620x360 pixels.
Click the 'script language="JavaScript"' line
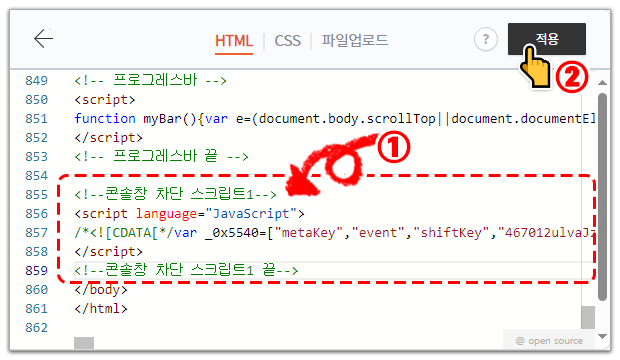coord(189,214)
